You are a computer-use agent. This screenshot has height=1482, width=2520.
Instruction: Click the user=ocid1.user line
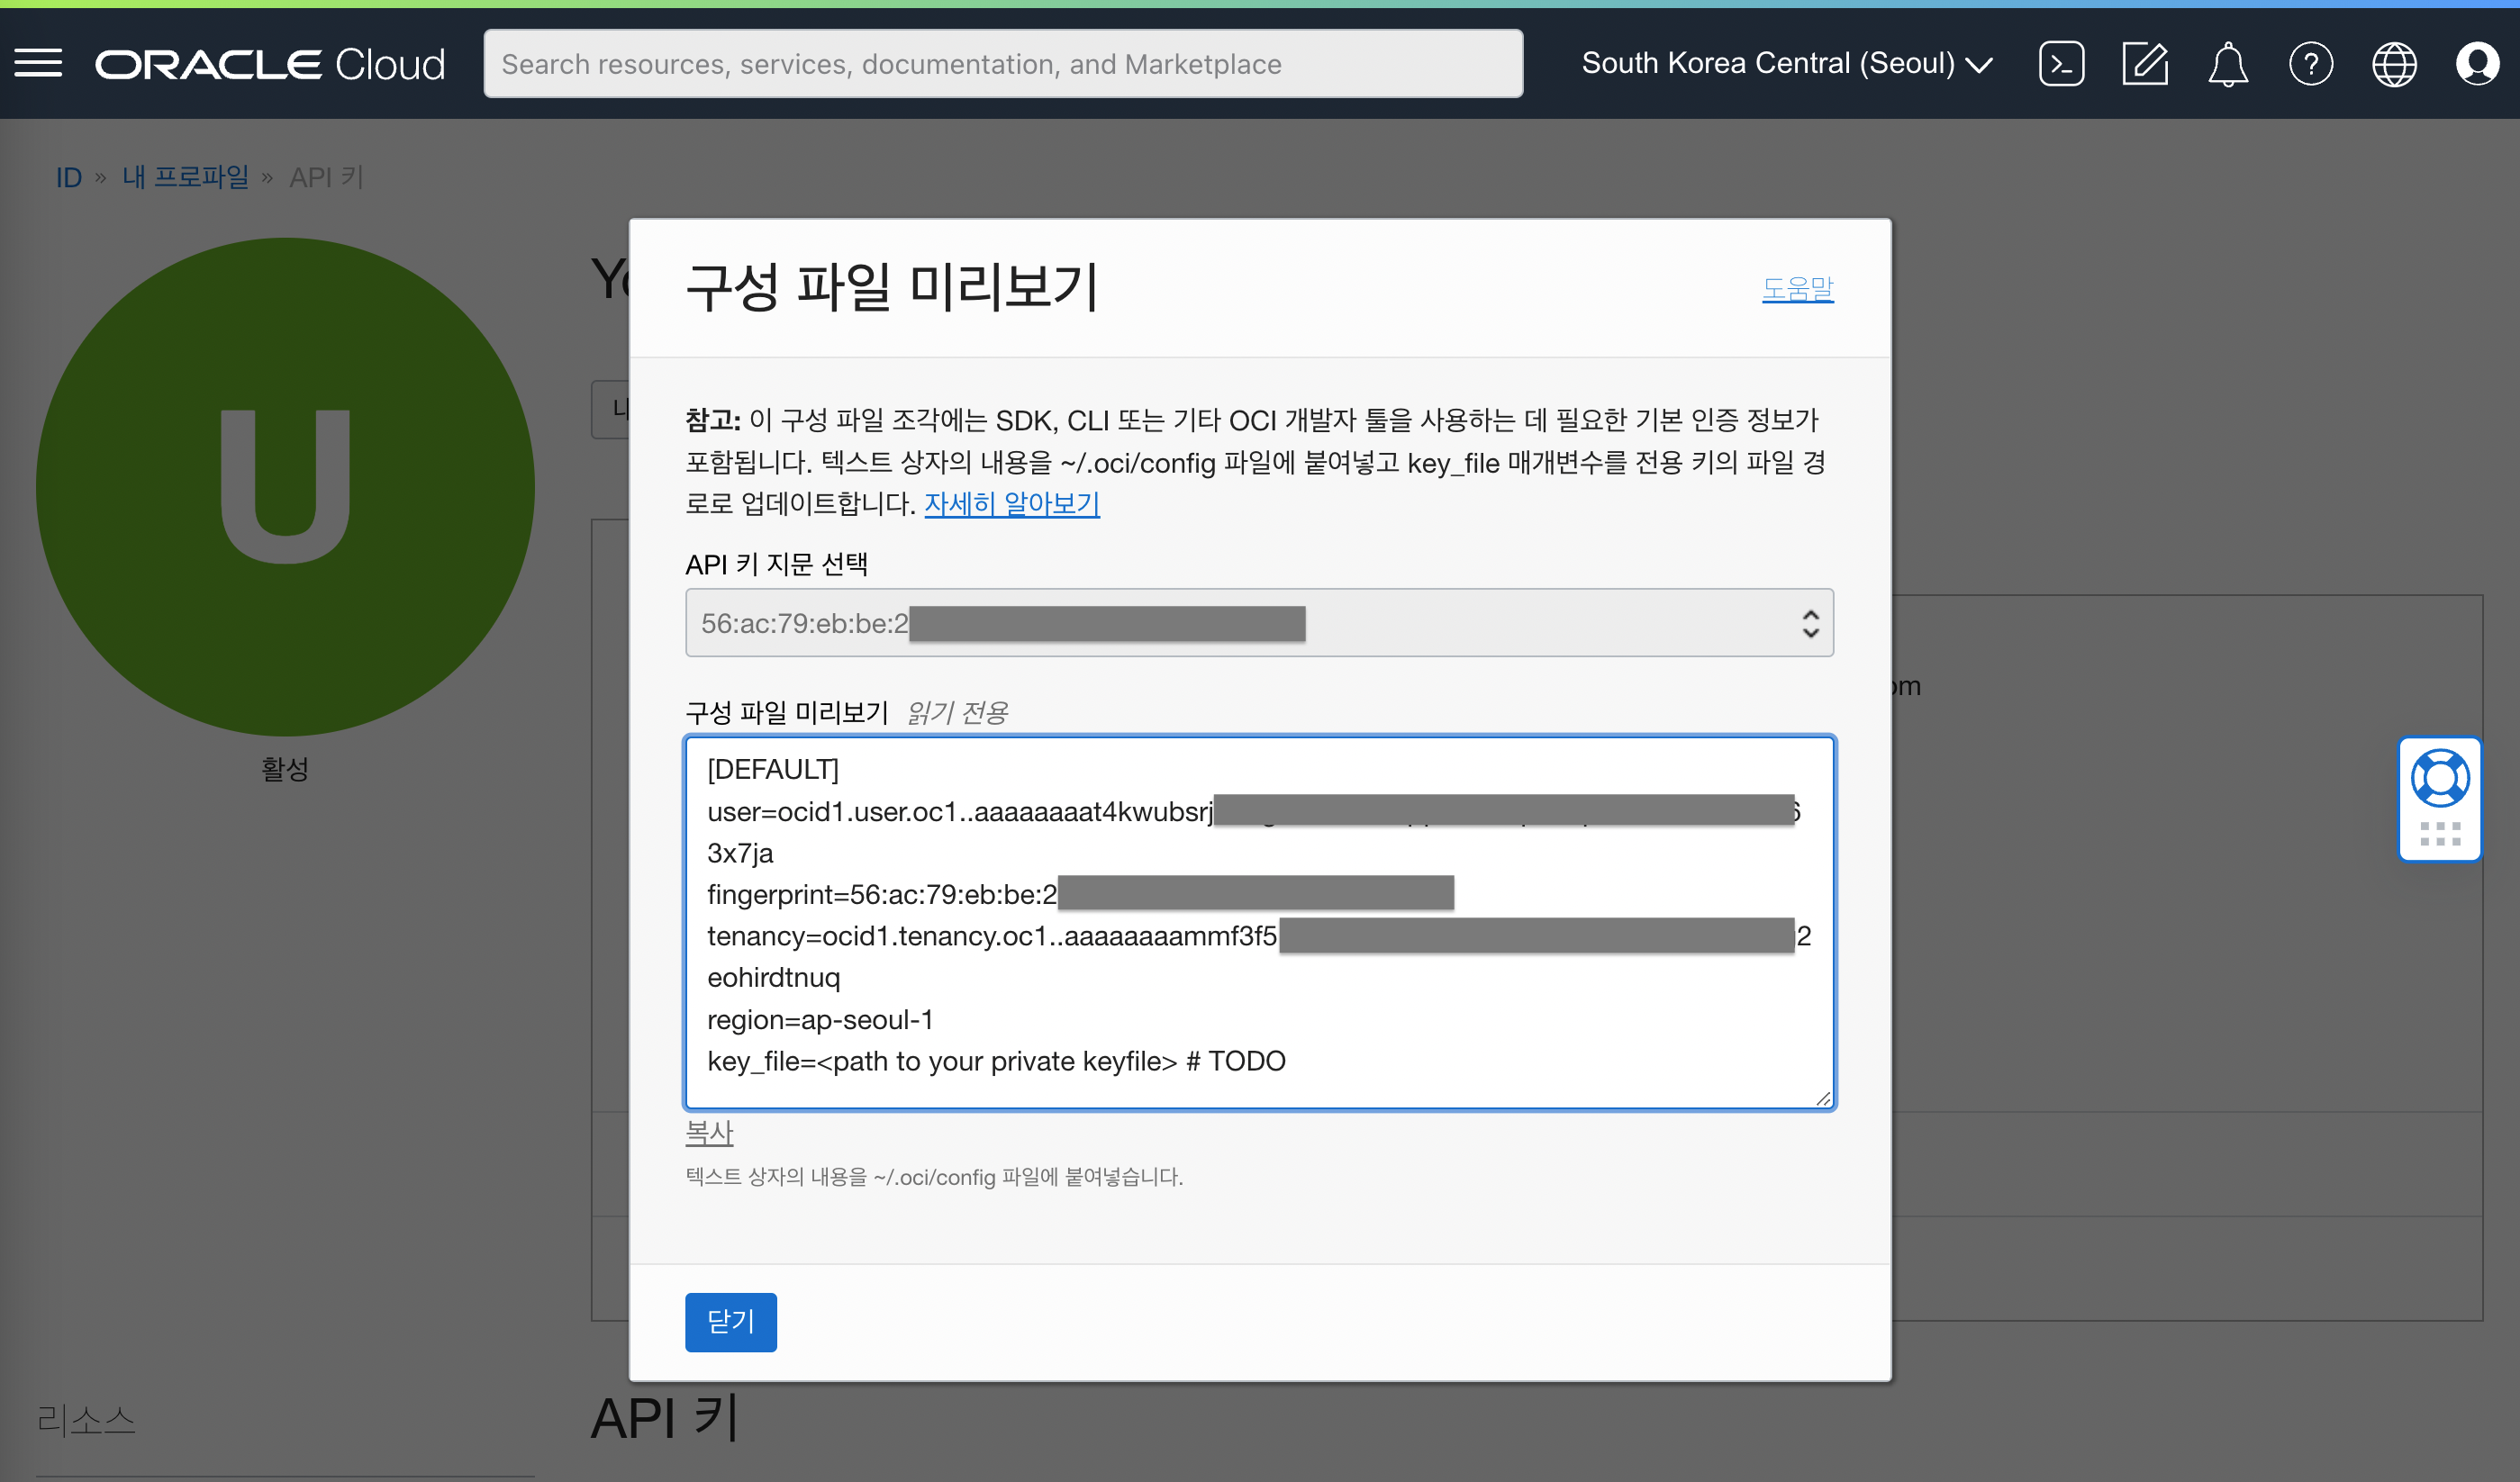(x=1253, y=811)
